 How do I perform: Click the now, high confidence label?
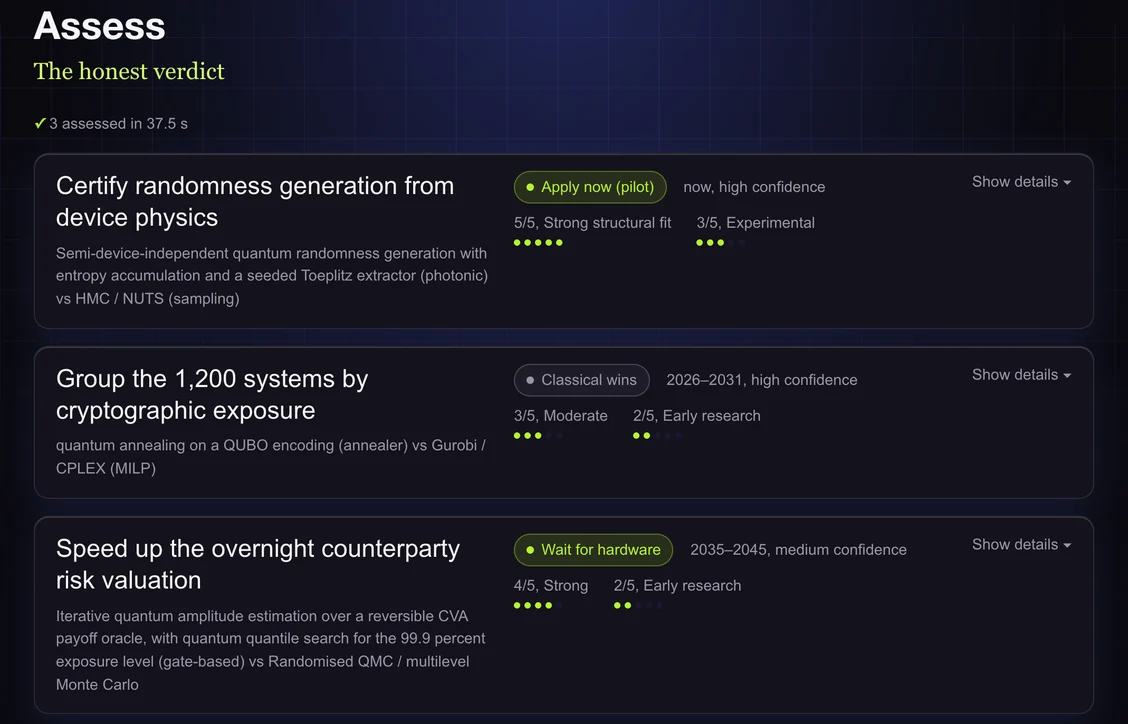click(x=754, y=187)
